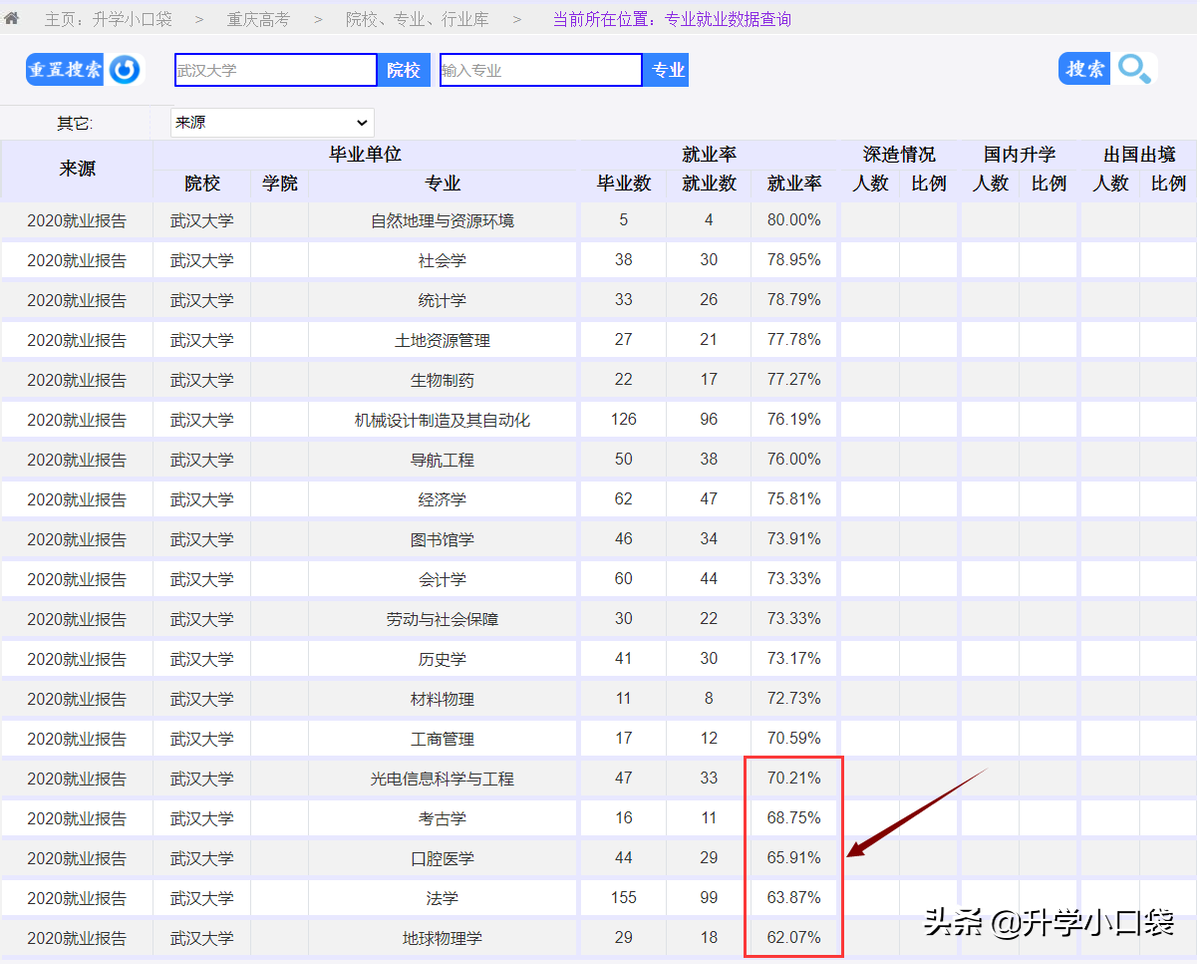Click the 70.21% employment rate value
The width and height of the screenshot is (1200, 964).
point(794,777)
